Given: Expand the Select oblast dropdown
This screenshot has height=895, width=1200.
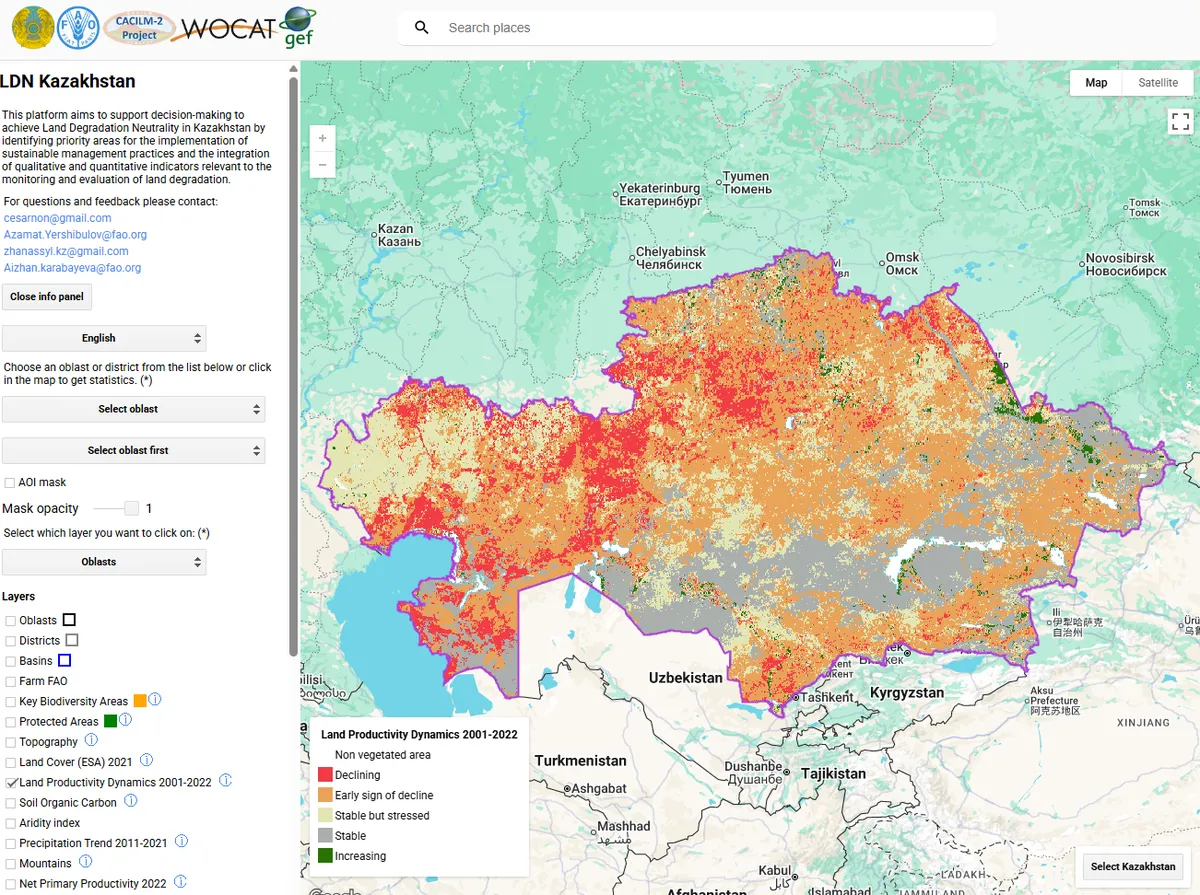Looking at the screenshot, I should 133,409.
